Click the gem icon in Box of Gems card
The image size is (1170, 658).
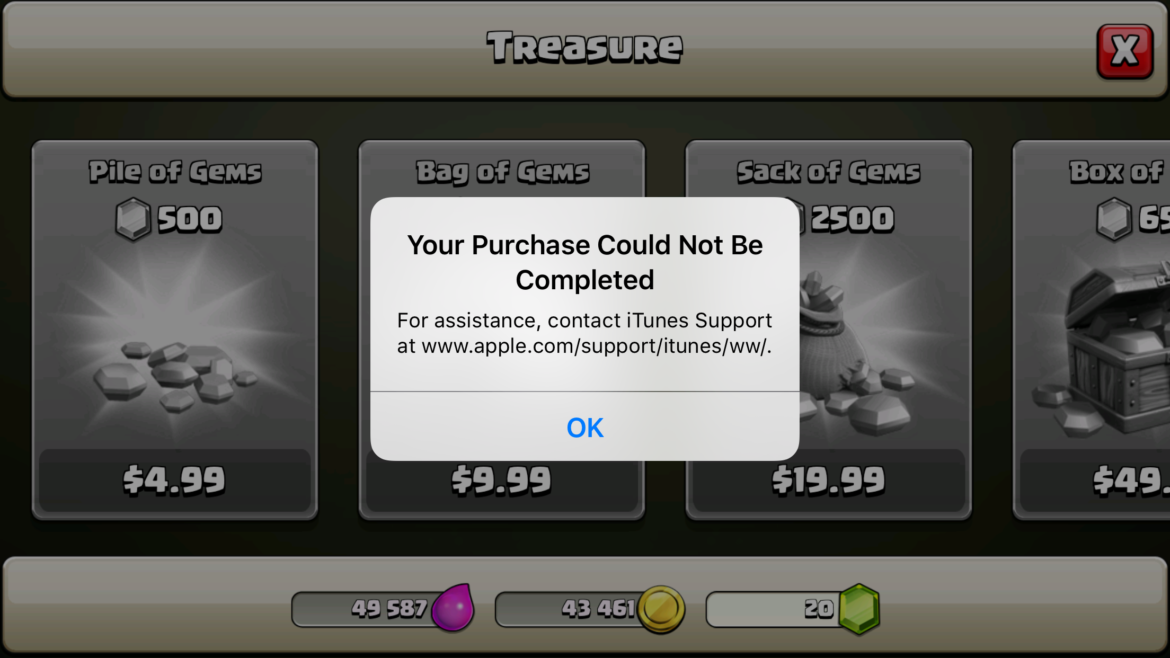coord(1113,219)
